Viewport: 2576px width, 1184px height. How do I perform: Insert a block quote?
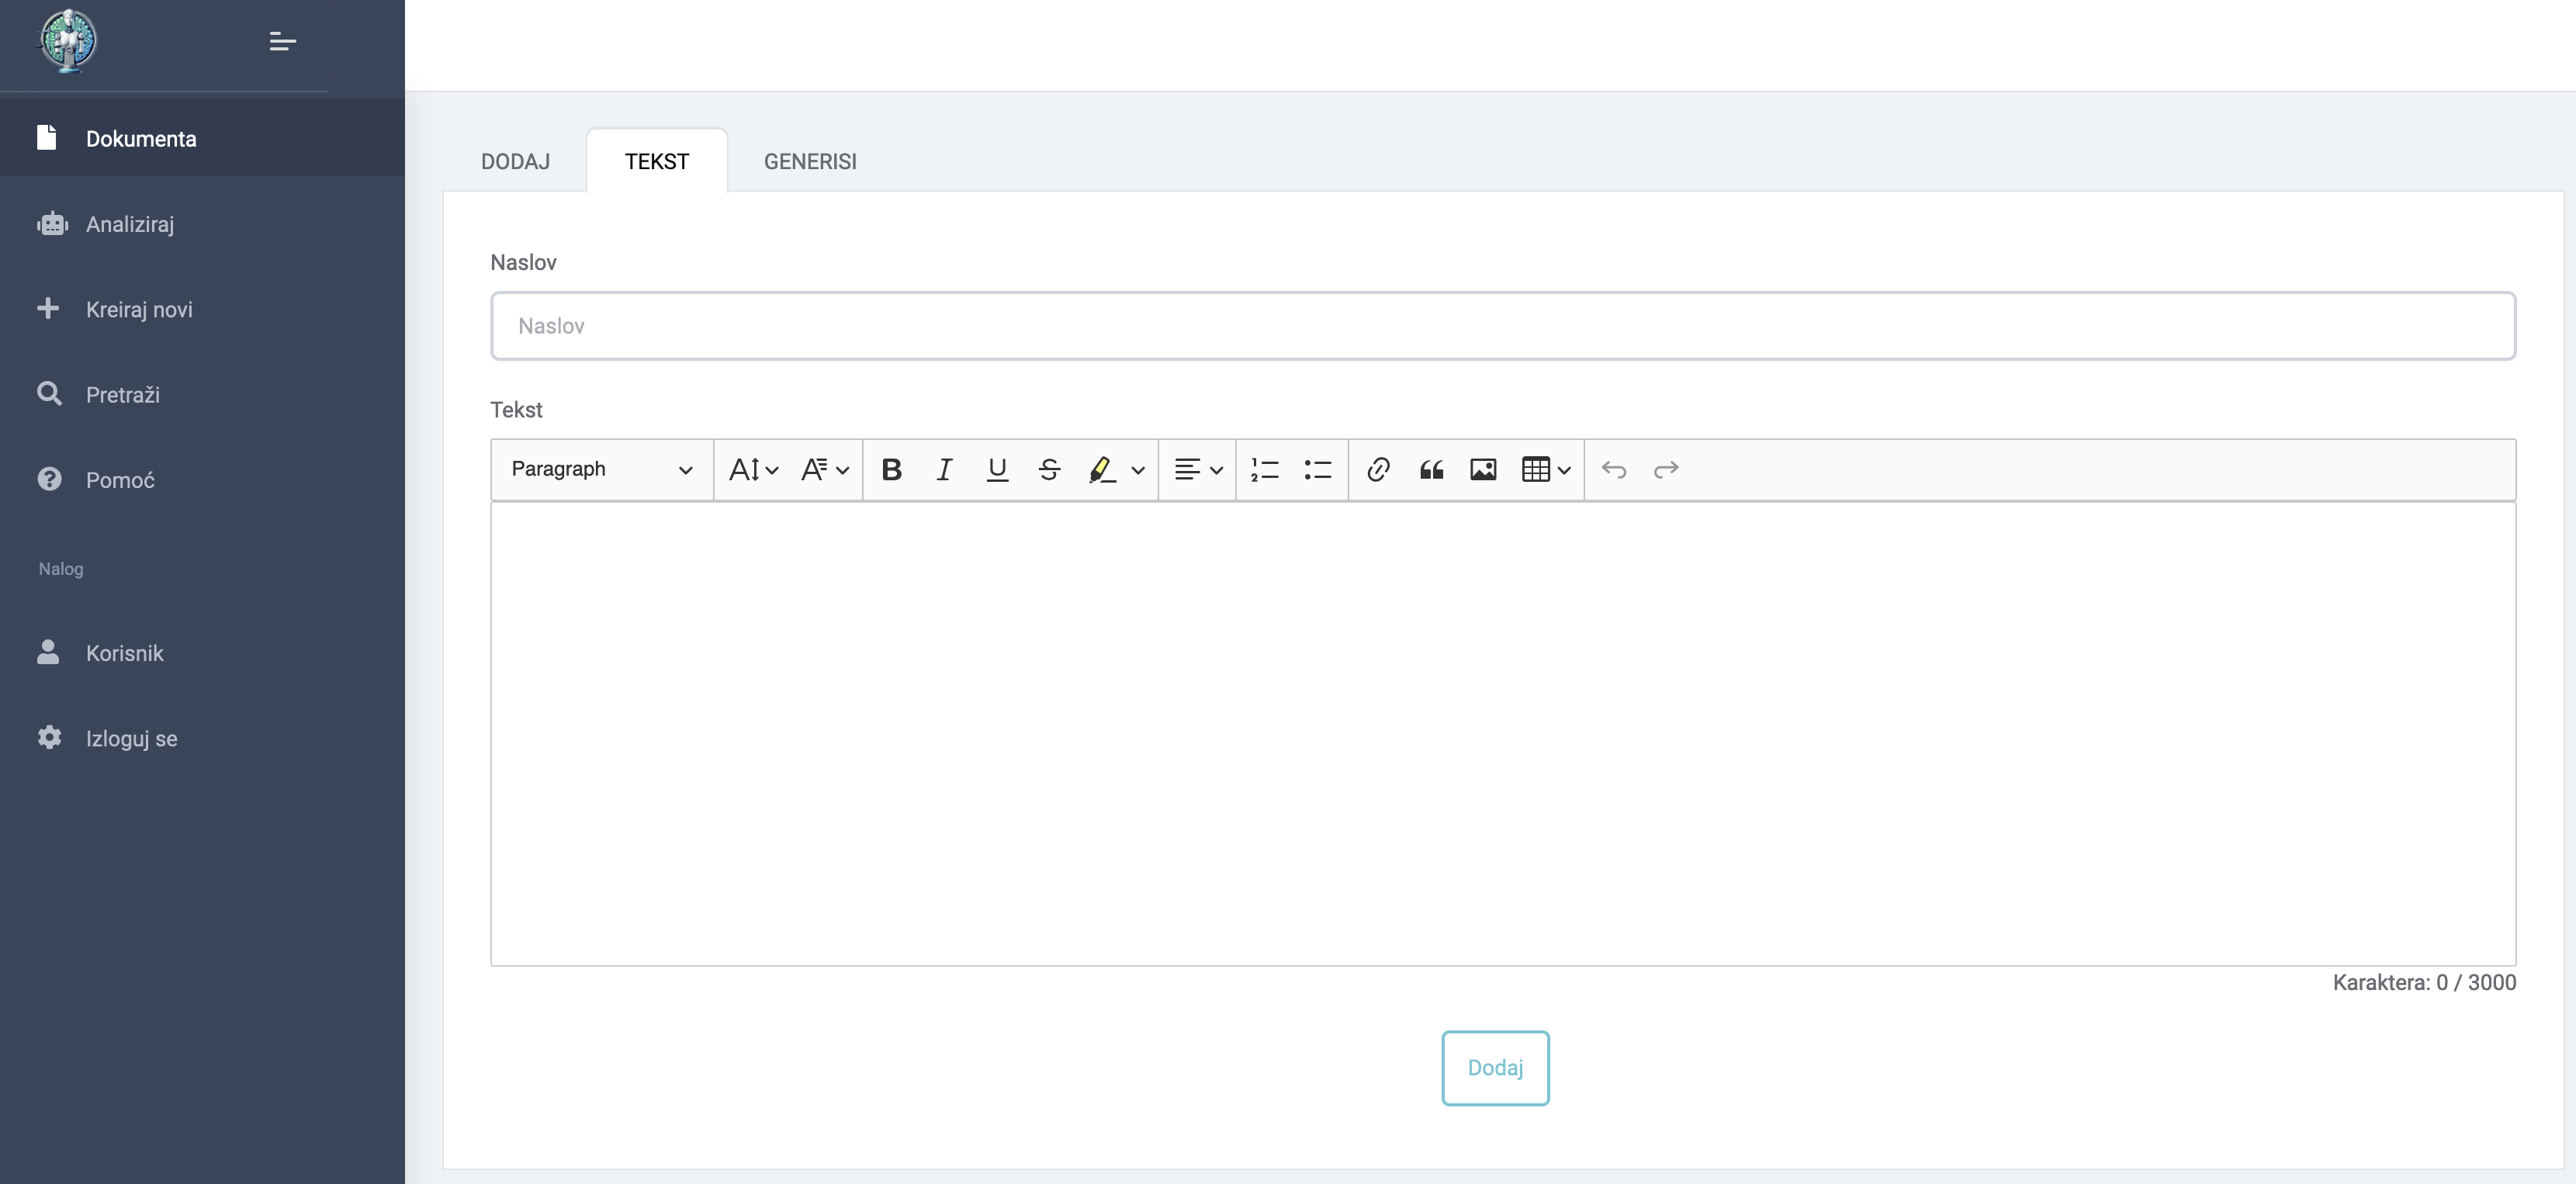pos(1431,469)
